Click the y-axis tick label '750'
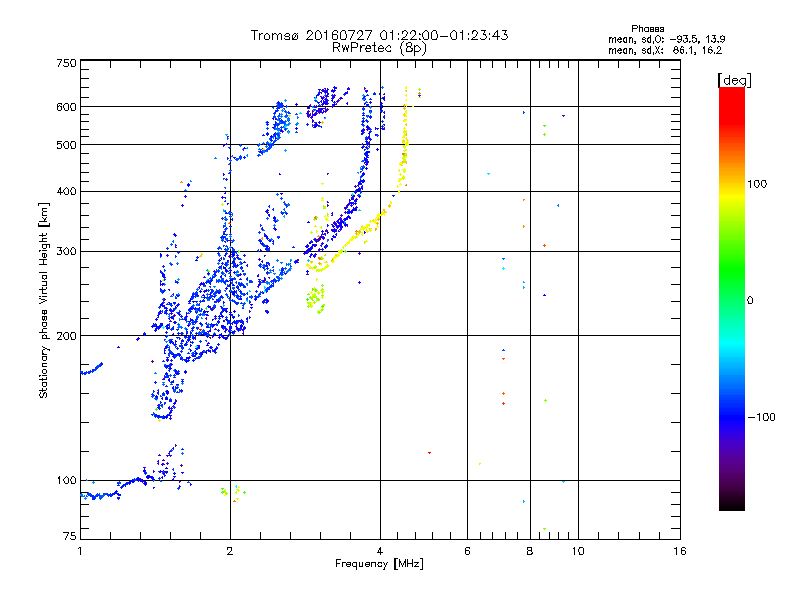This screenshot has width=800, height=600. [67, 63]
